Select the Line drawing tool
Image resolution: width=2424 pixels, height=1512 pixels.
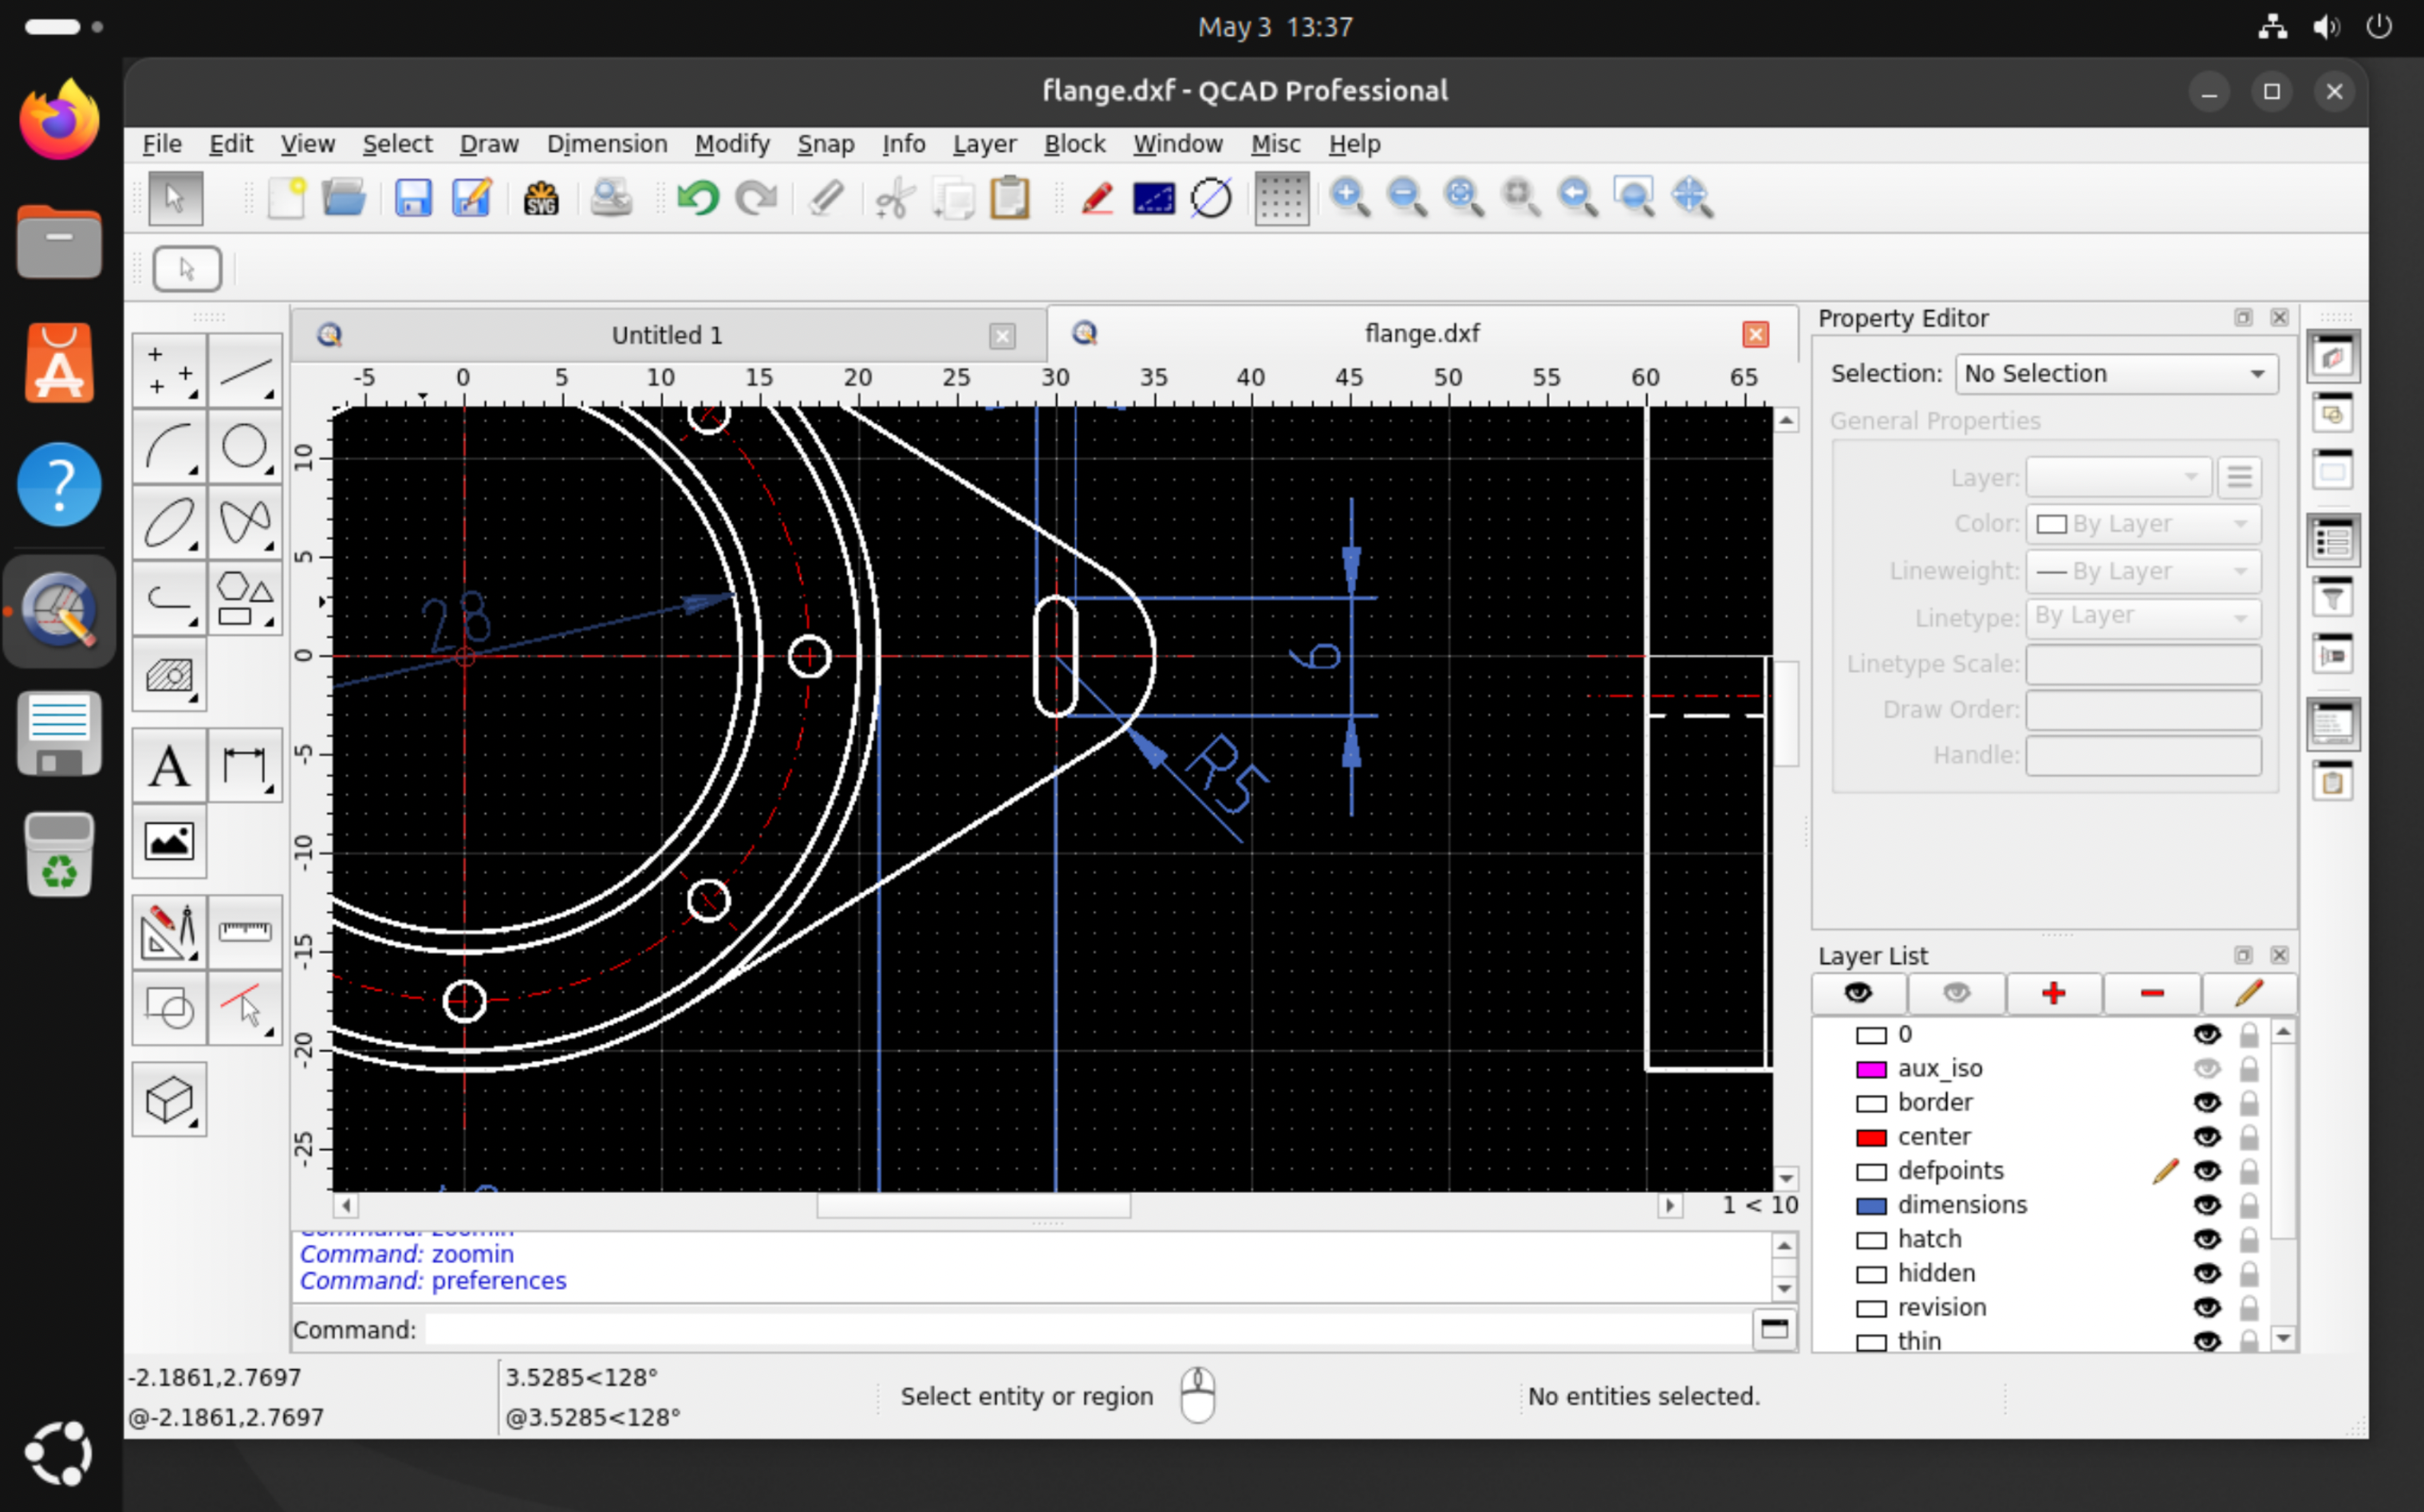[245, 372]
